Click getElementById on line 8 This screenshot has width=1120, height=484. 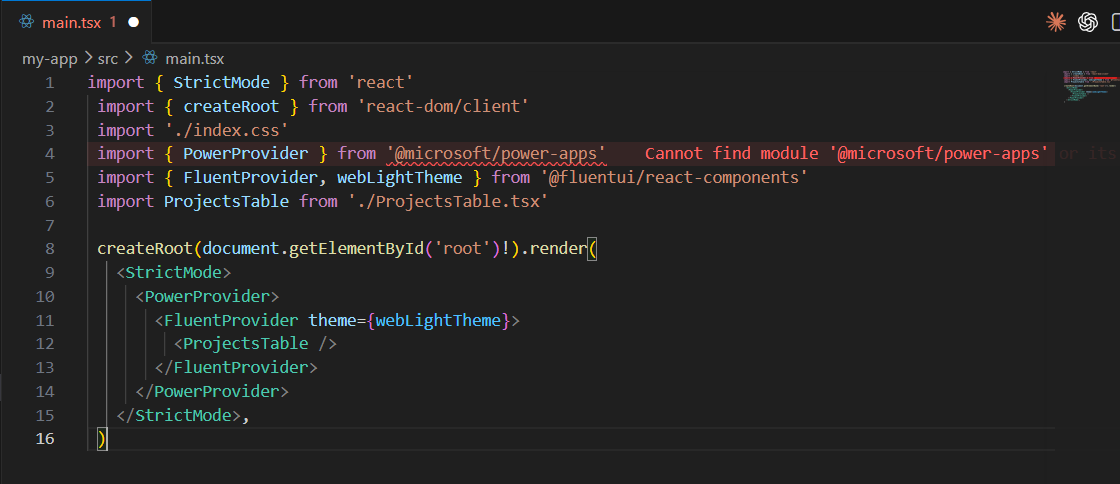click(x=356, y=248)
